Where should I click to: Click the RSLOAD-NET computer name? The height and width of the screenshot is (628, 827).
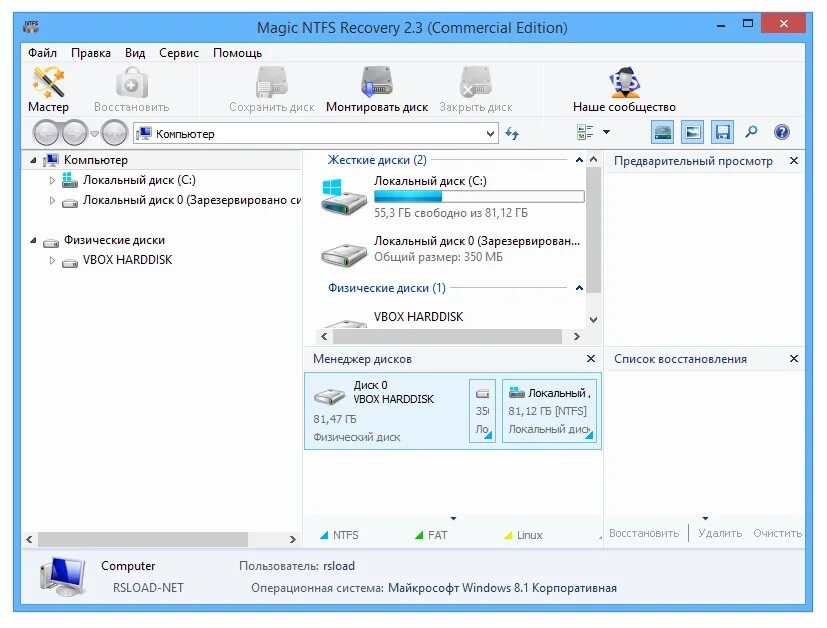coord(148,588)
